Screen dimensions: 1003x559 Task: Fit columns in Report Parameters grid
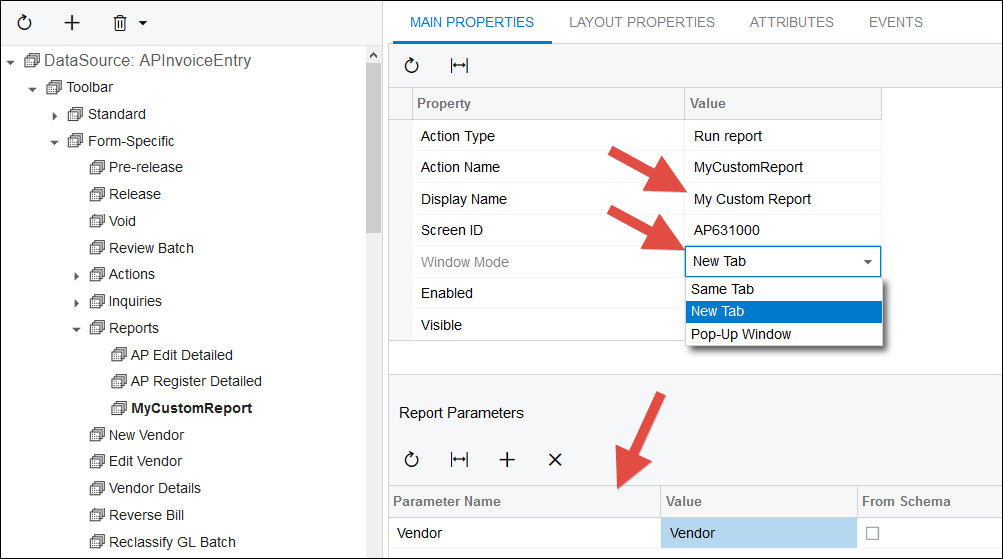coord(459,460)
